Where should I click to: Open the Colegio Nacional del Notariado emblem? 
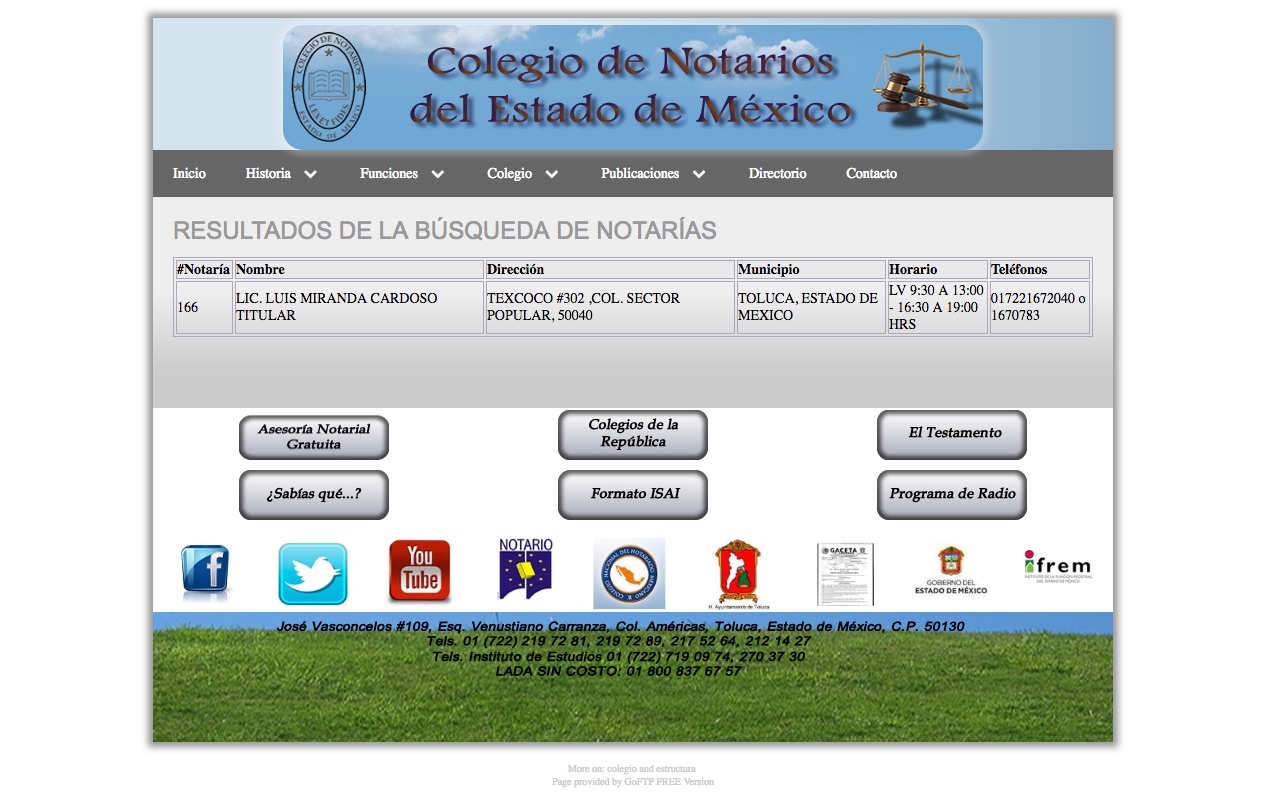[629, 573]
